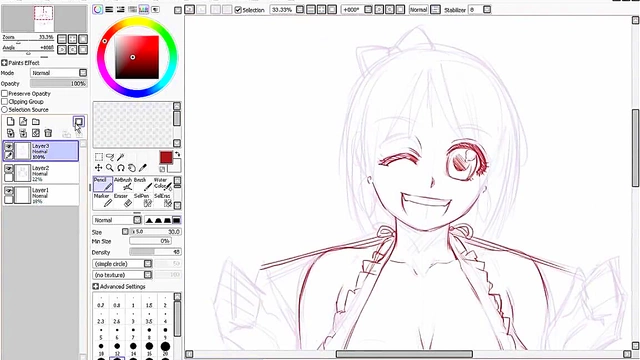Choose the sharpest pointed brush edge shape

149,220
